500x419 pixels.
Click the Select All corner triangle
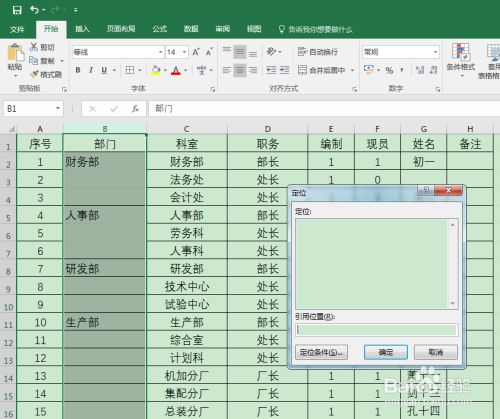[12, 129]
